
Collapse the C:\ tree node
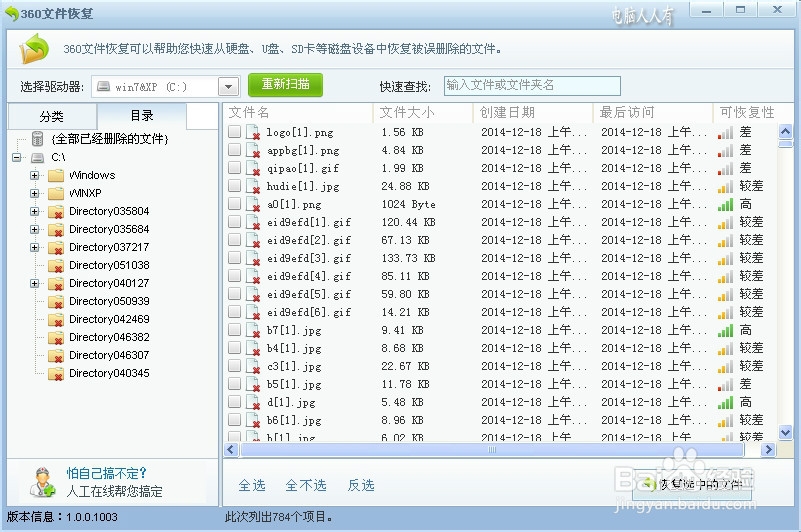click(17, 157)
